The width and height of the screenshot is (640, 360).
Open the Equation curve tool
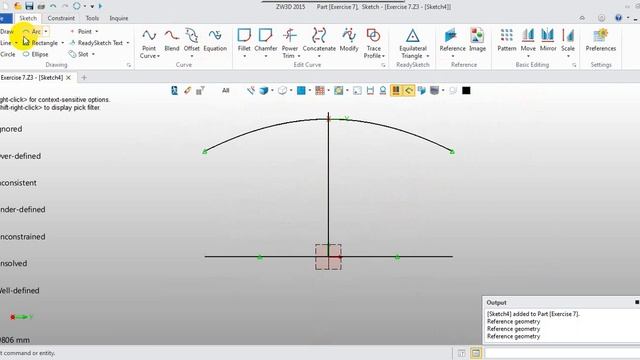215,40
